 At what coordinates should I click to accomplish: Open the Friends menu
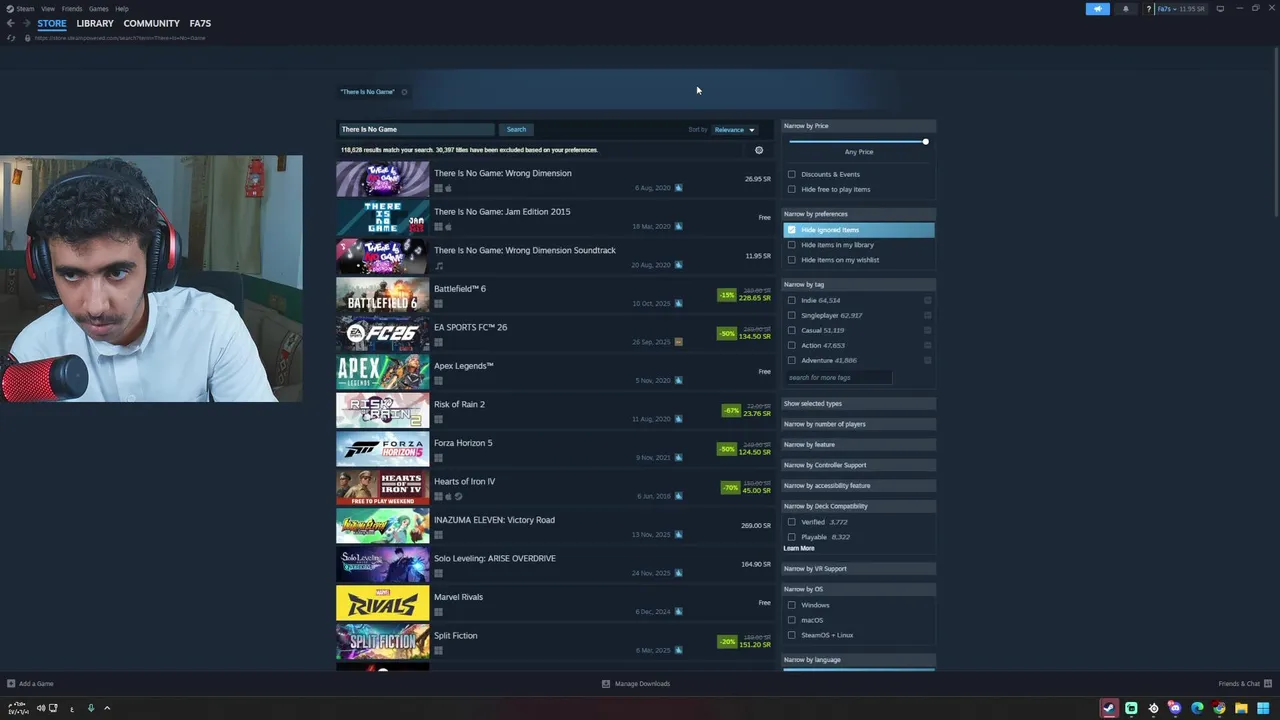[72, 9]
